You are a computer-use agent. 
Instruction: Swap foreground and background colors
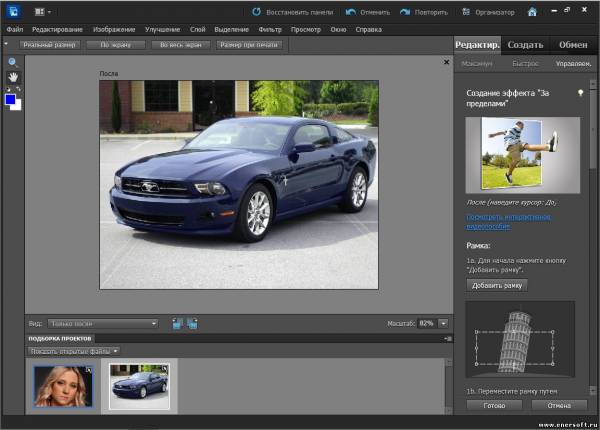[18, 89]
